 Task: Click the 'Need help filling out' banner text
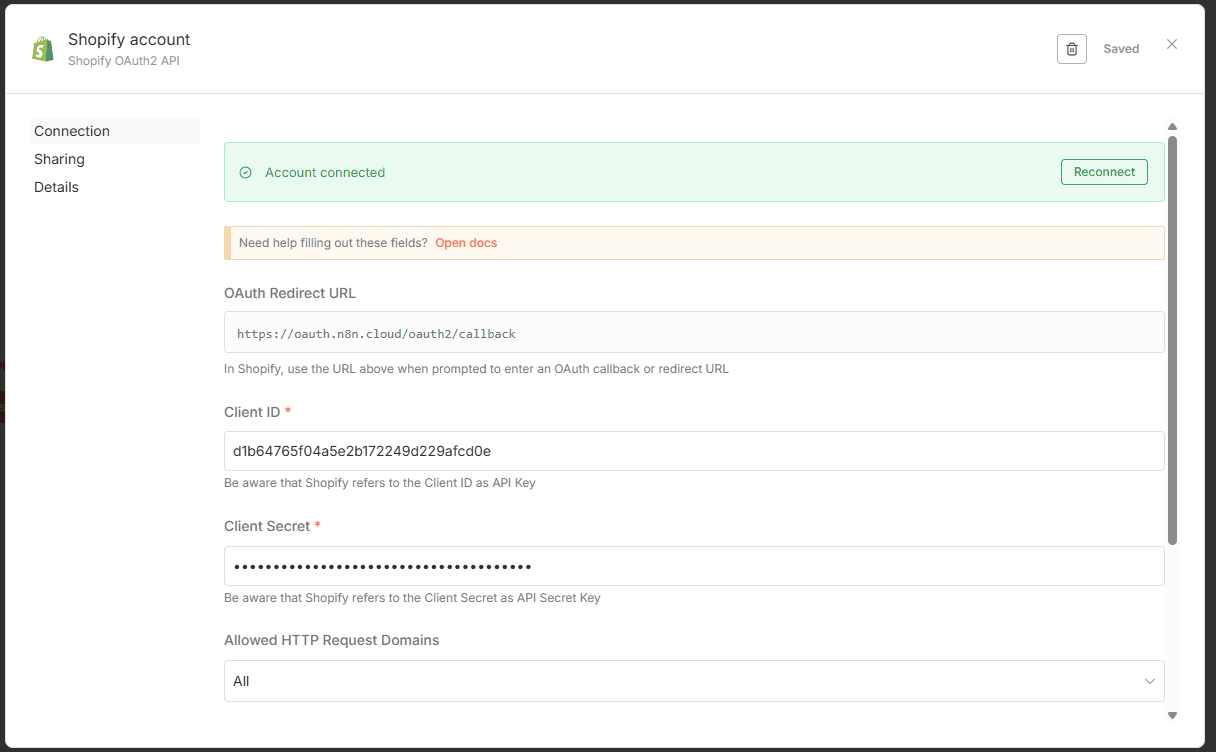tap(333, 243)
